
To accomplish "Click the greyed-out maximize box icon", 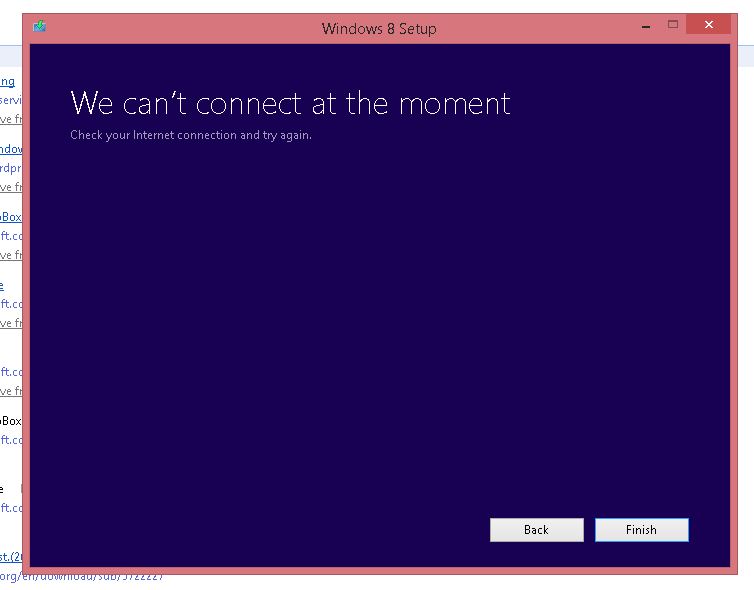I will pos(673,24).
